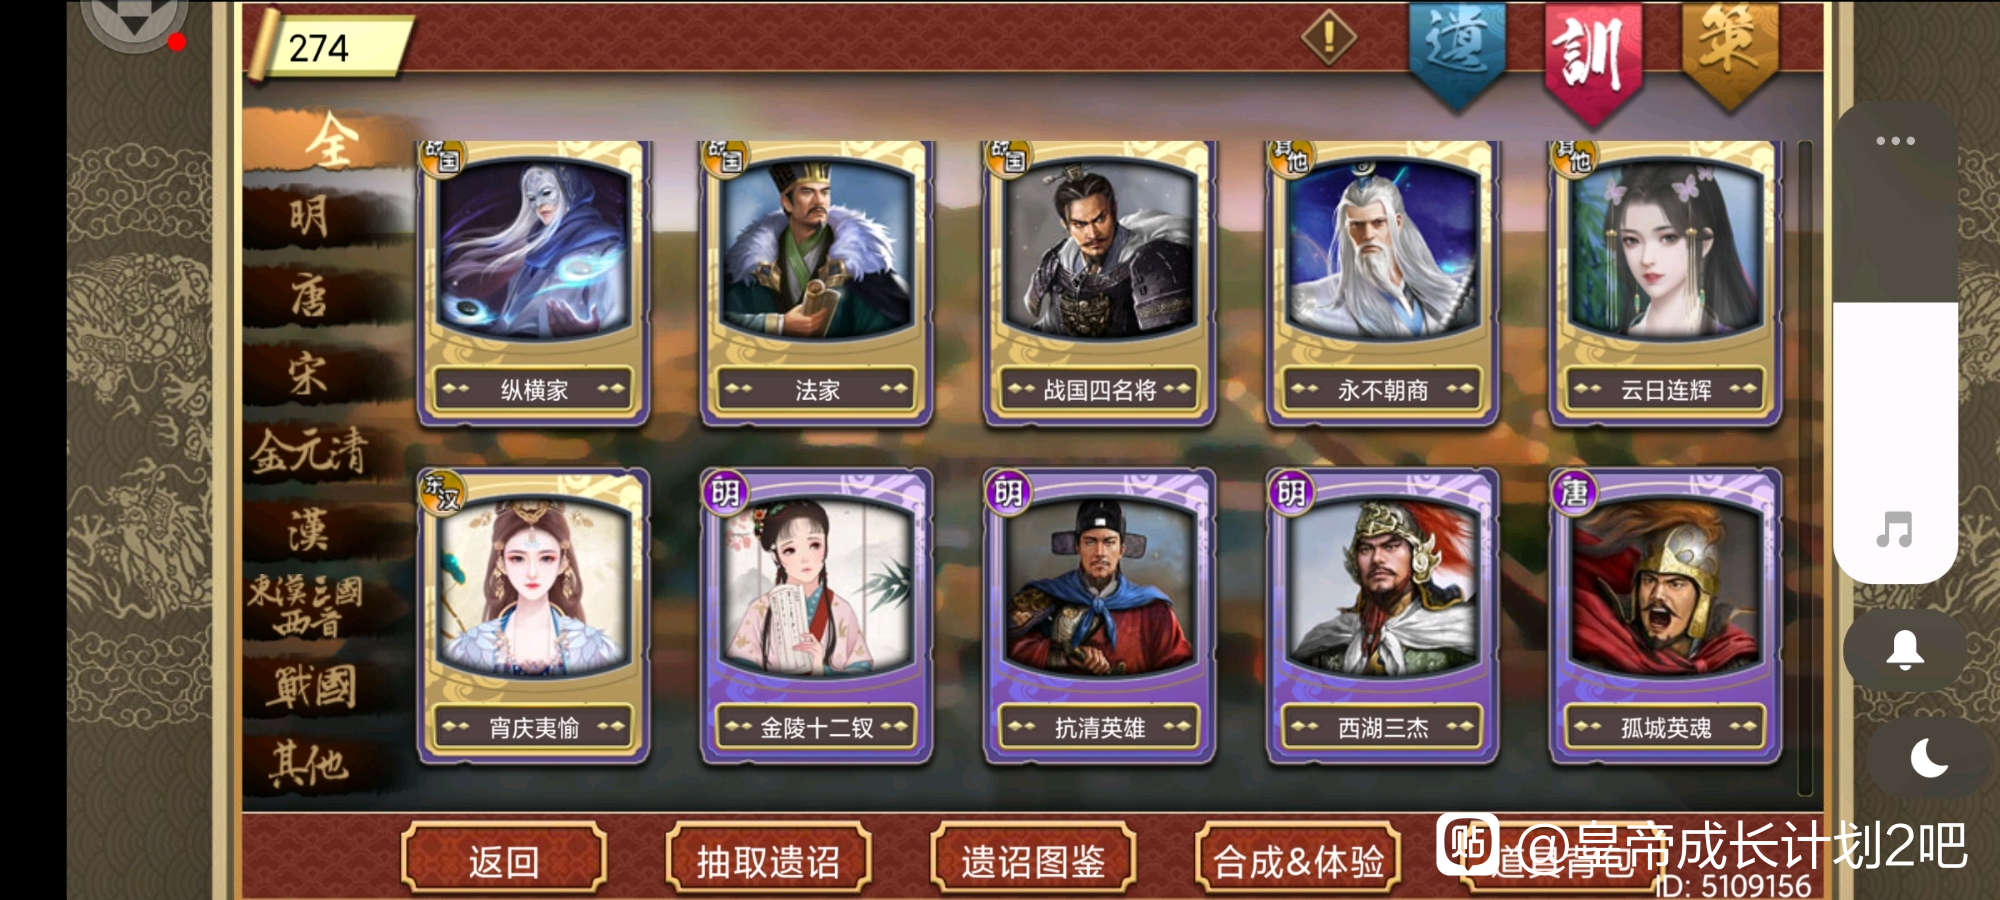Open the three-dots more menu
Viewport: 2000px width, 900px height.
pyautogui.click(x=1895, y=141)
